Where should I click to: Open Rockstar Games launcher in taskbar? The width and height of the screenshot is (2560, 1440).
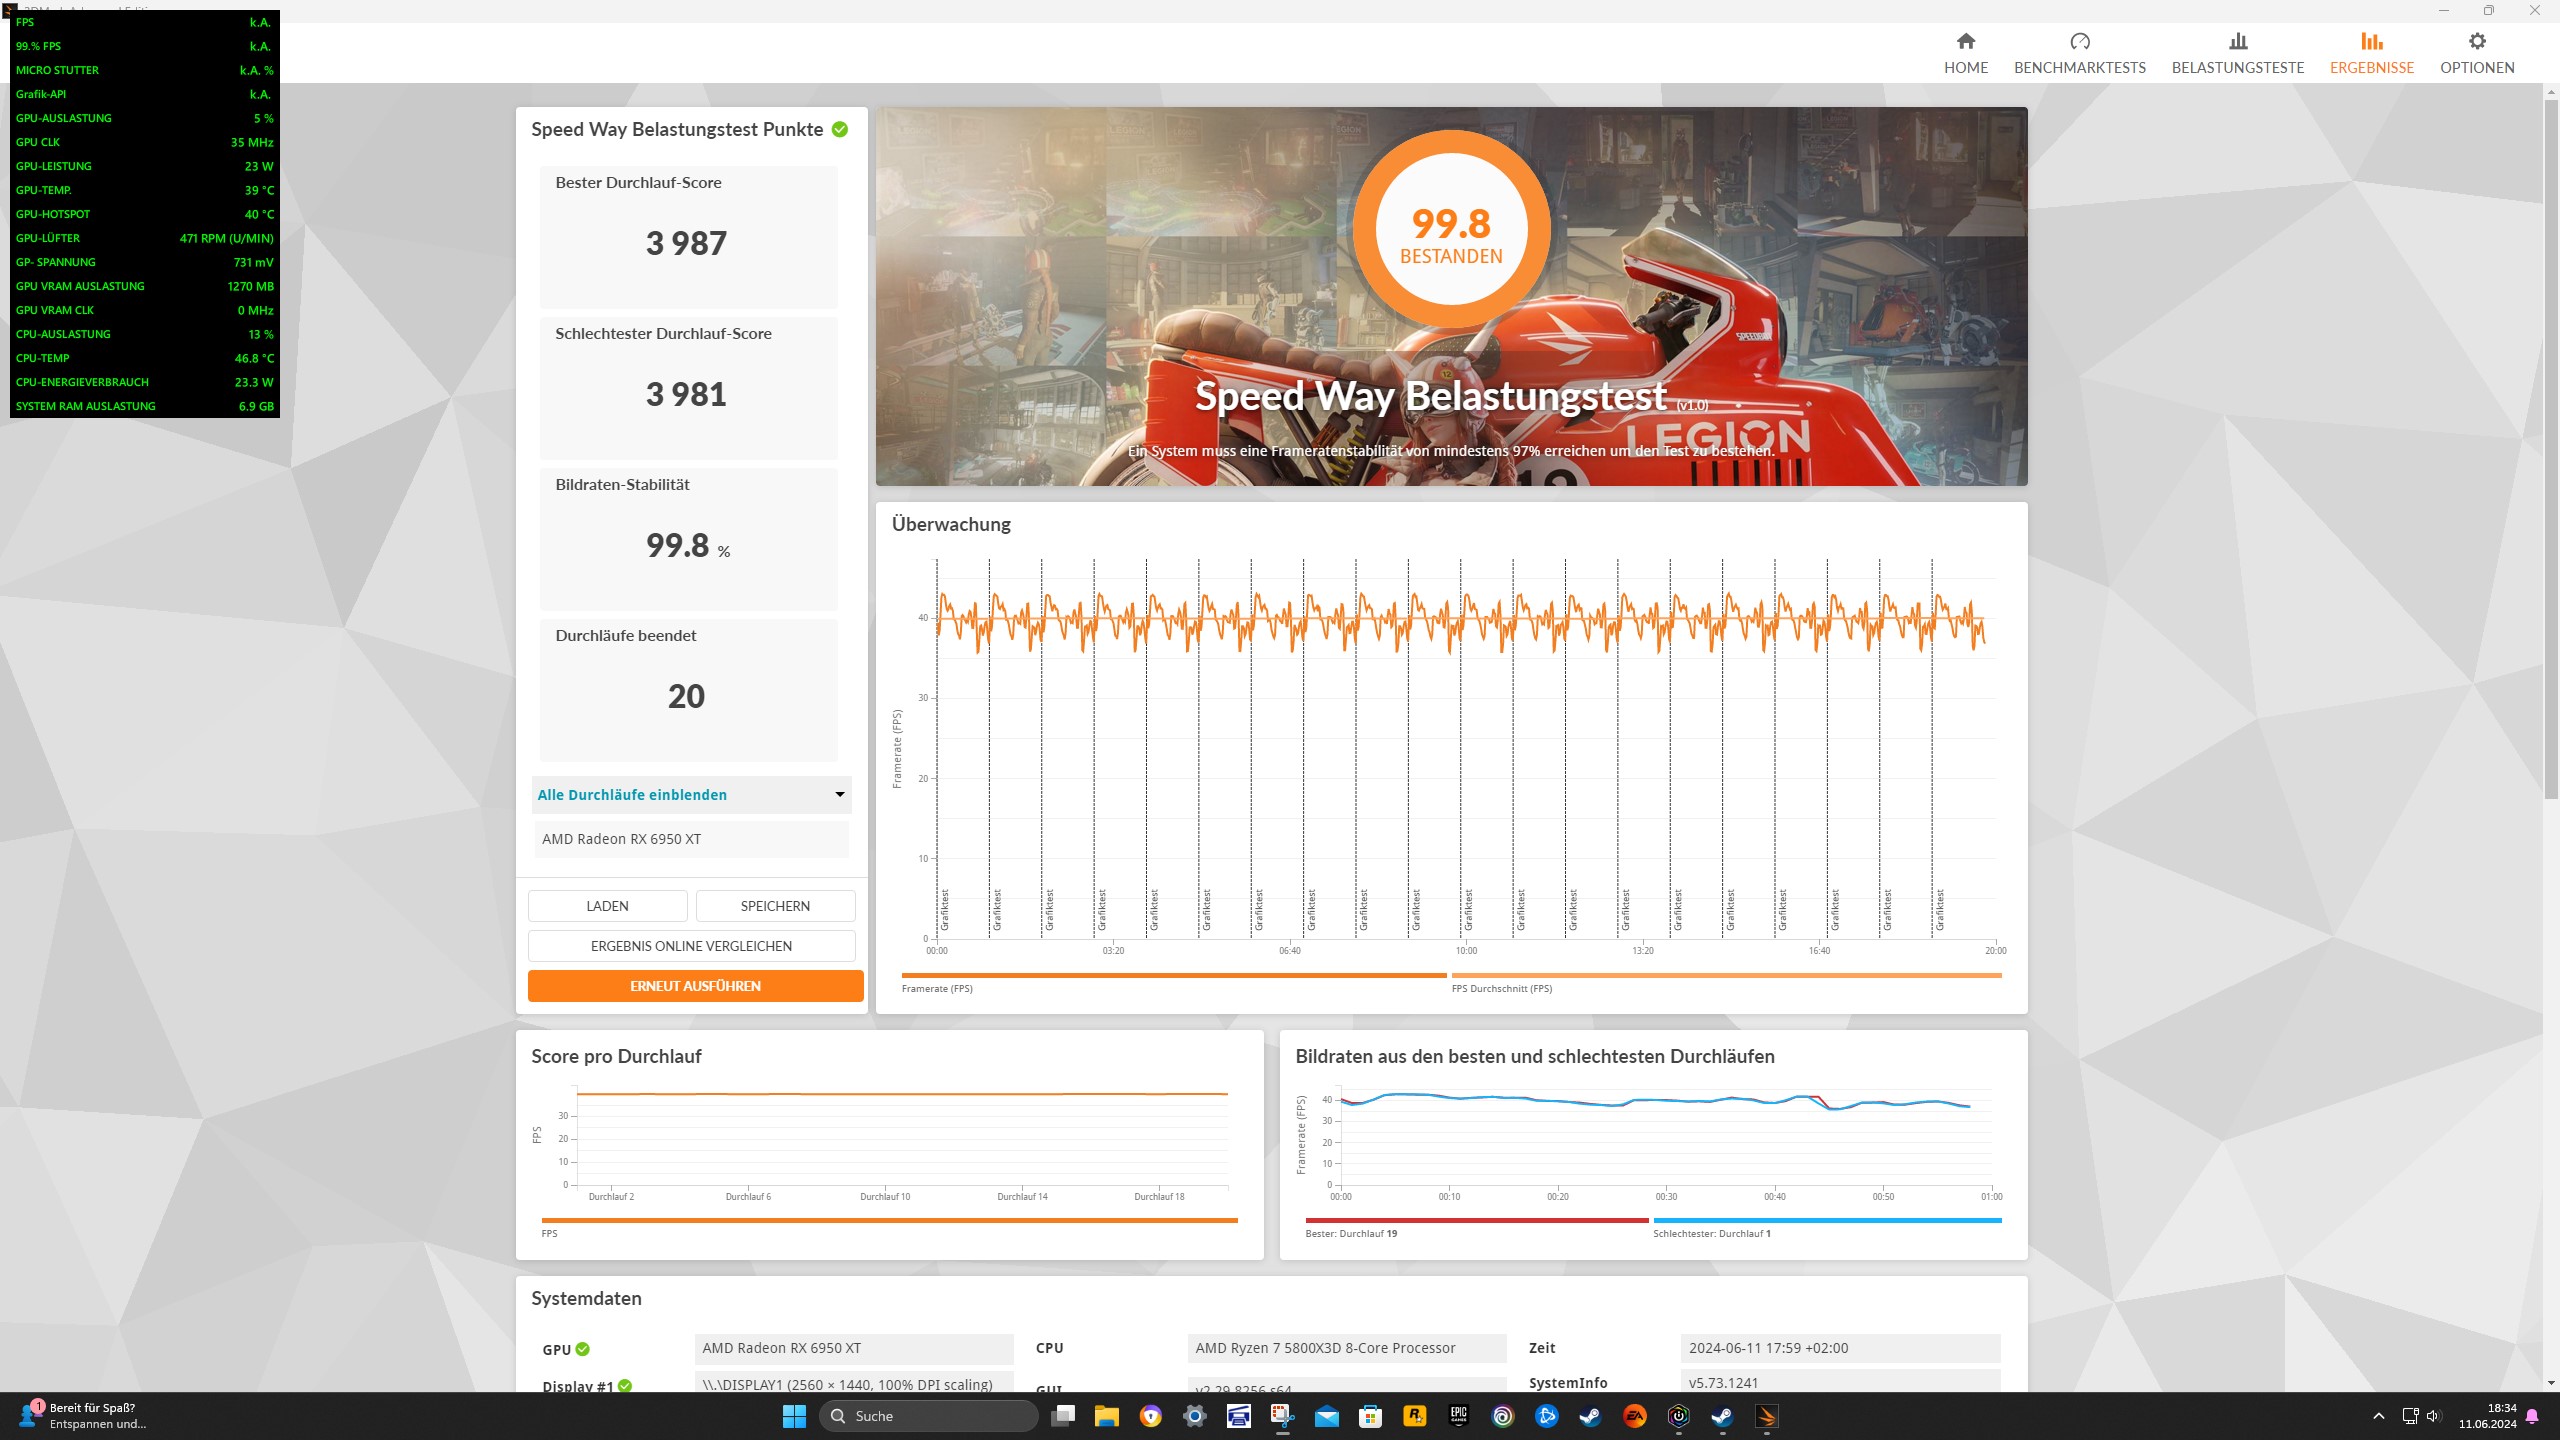1414,1416
